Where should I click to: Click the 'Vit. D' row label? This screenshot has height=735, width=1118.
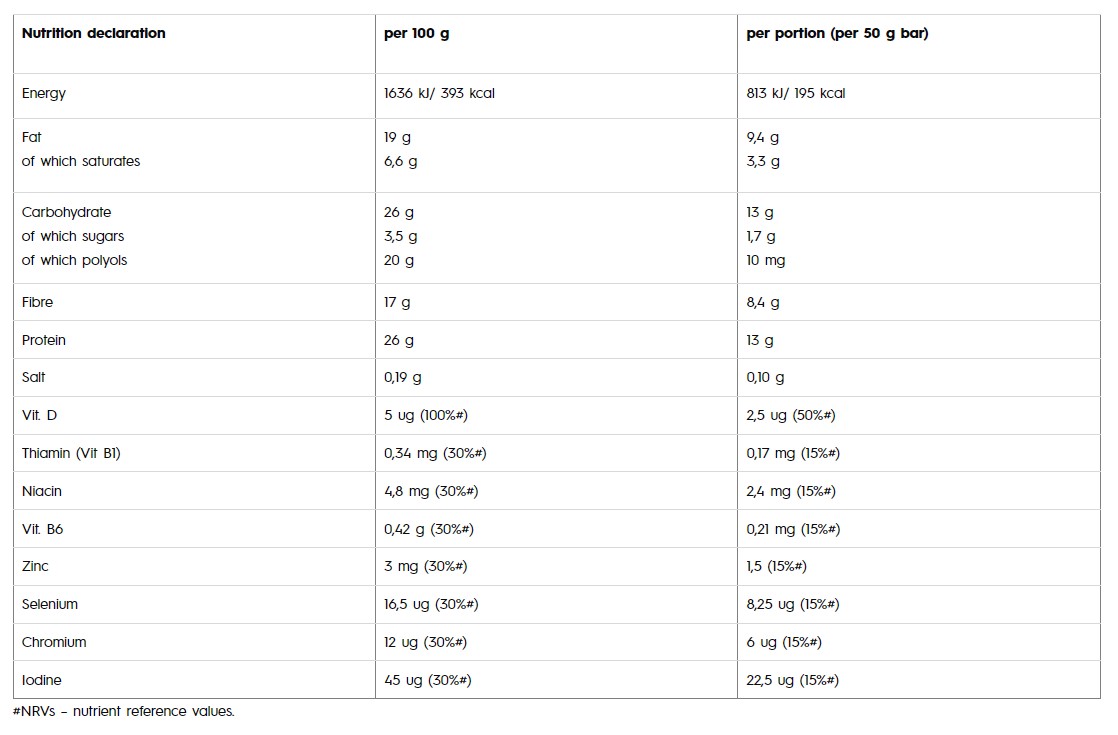coord(40,415)
